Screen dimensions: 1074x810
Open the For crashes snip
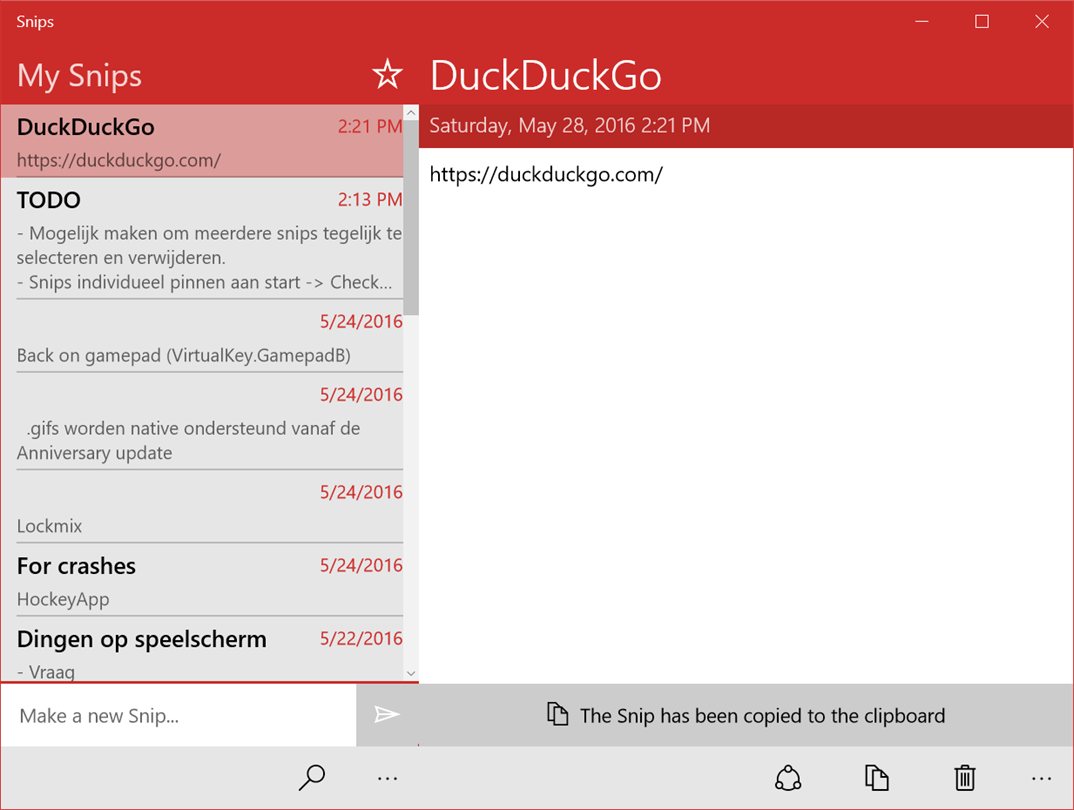pos(203,581)
